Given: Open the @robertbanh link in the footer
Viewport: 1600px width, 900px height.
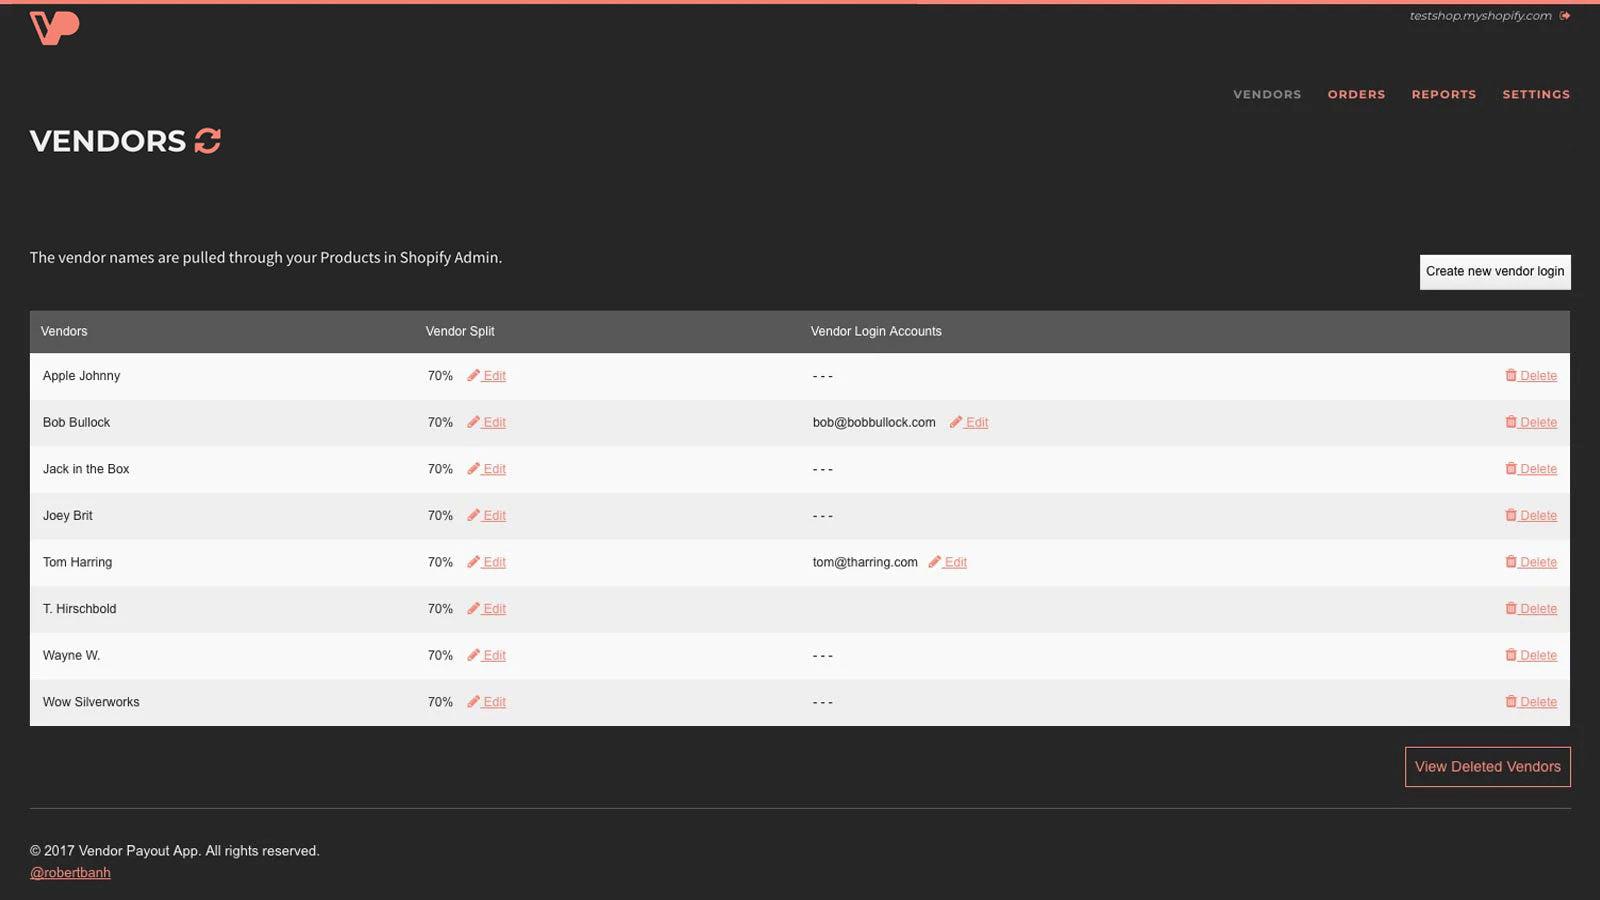Looking at the screenshot, I should (x=70, y=872).
